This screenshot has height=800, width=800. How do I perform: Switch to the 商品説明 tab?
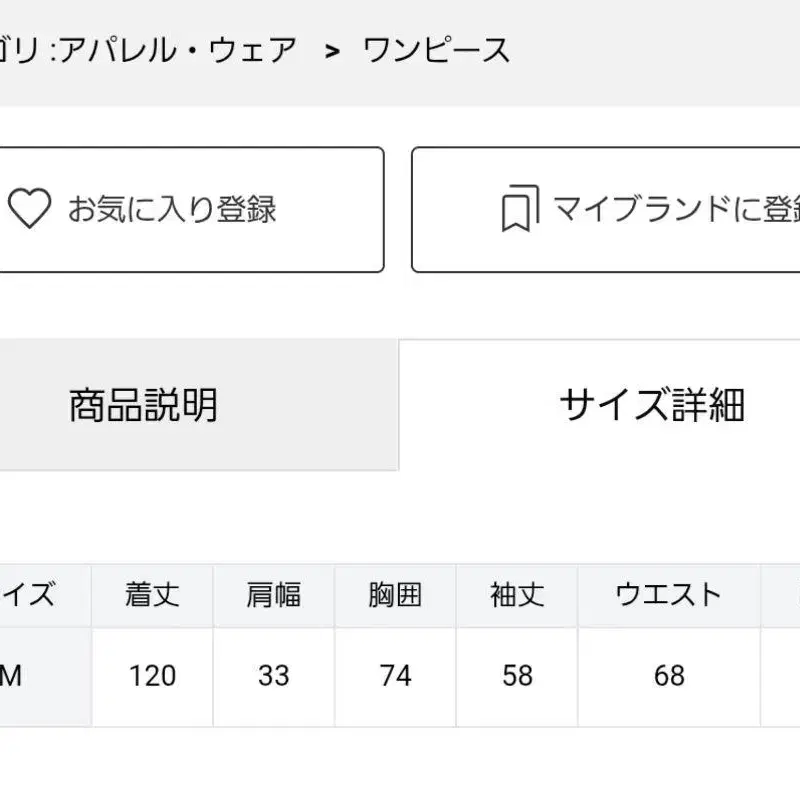tap(143, 405)
